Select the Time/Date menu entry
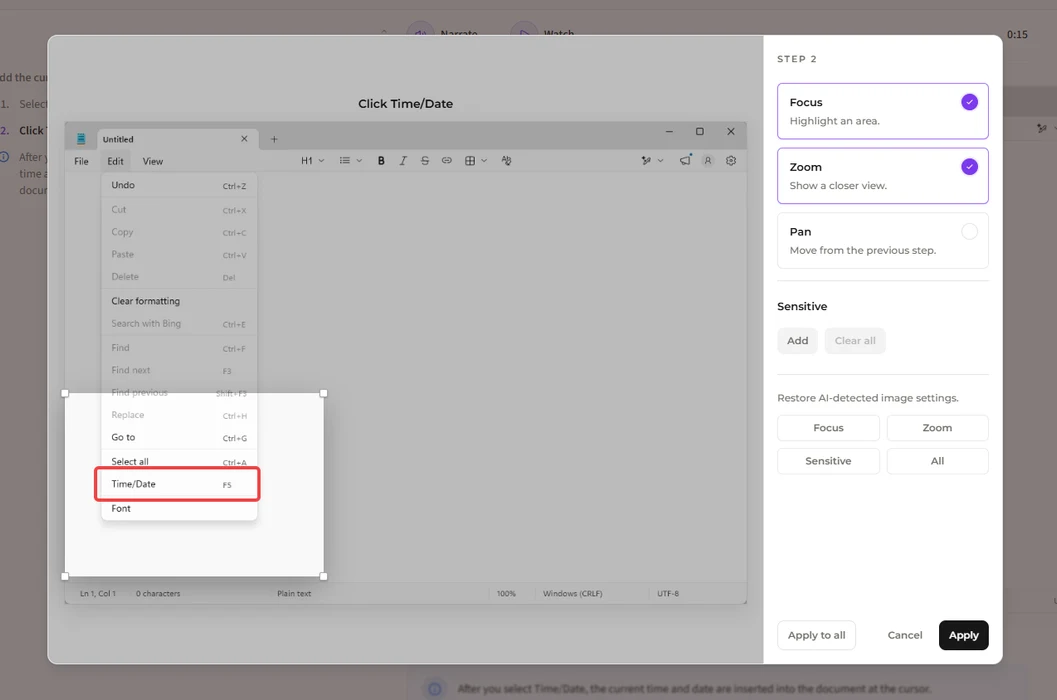Image resolution: width=1057 pixels, height=700 pixels. tap(178, 484)
